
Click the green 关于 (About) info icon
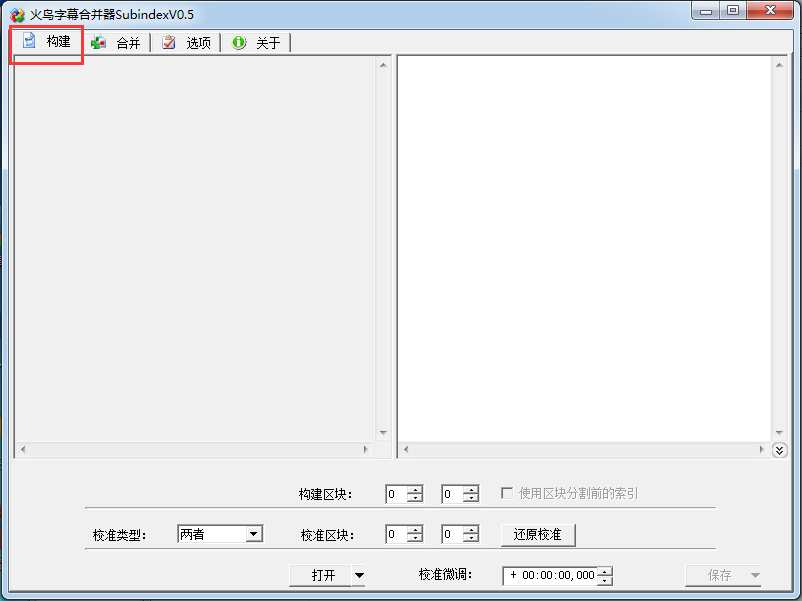point(239,42)
